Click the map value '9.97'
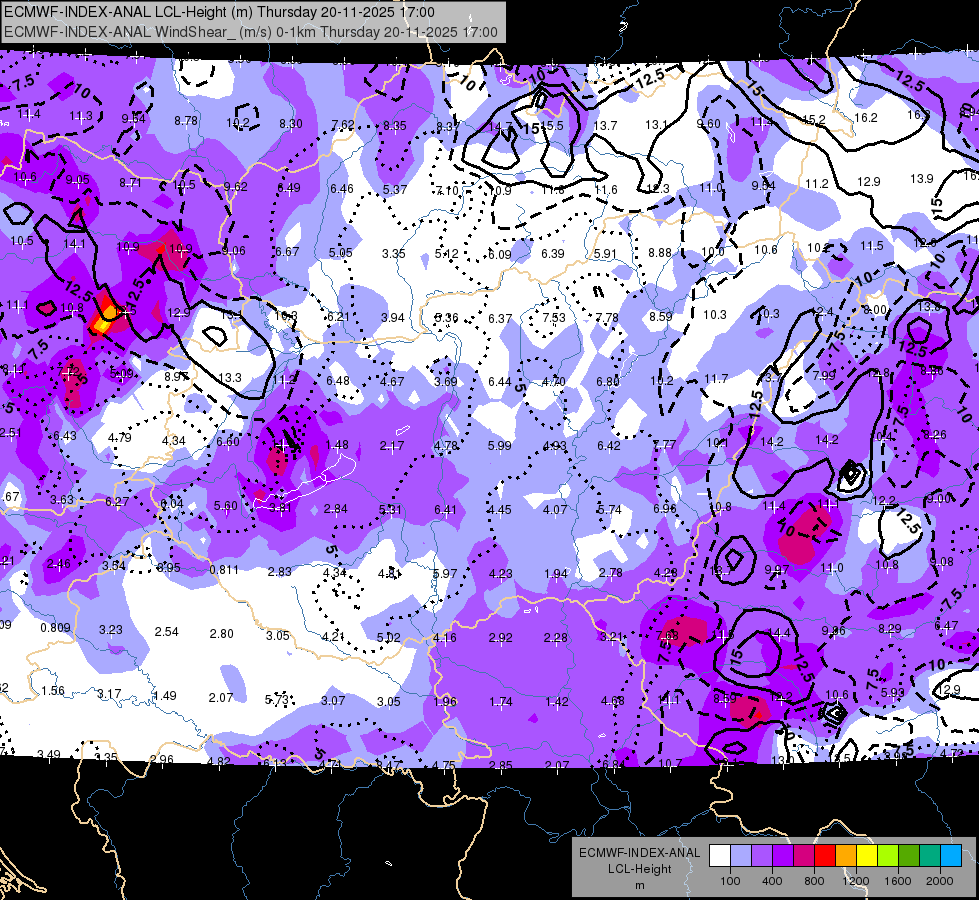 coord(777,570)
